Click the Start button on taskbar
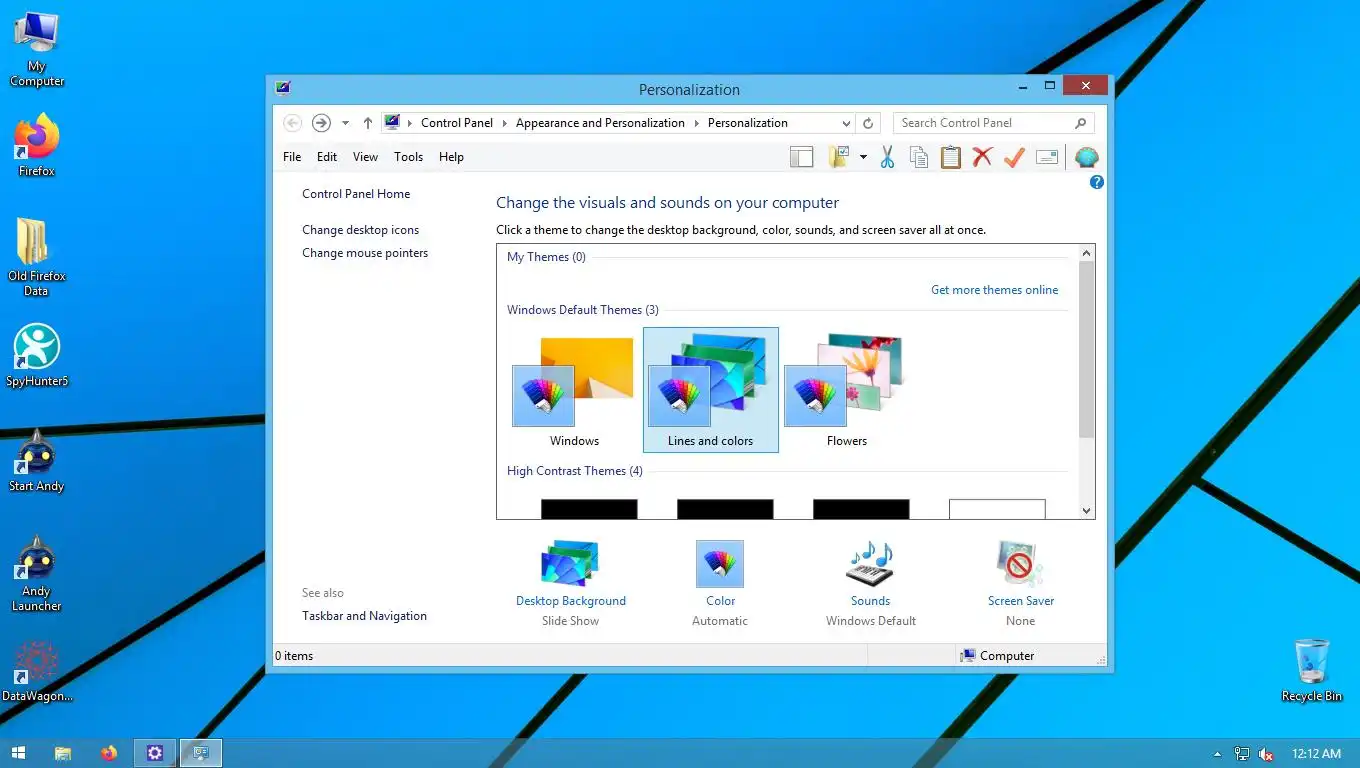1360x768 pixels. click(18, 753)
